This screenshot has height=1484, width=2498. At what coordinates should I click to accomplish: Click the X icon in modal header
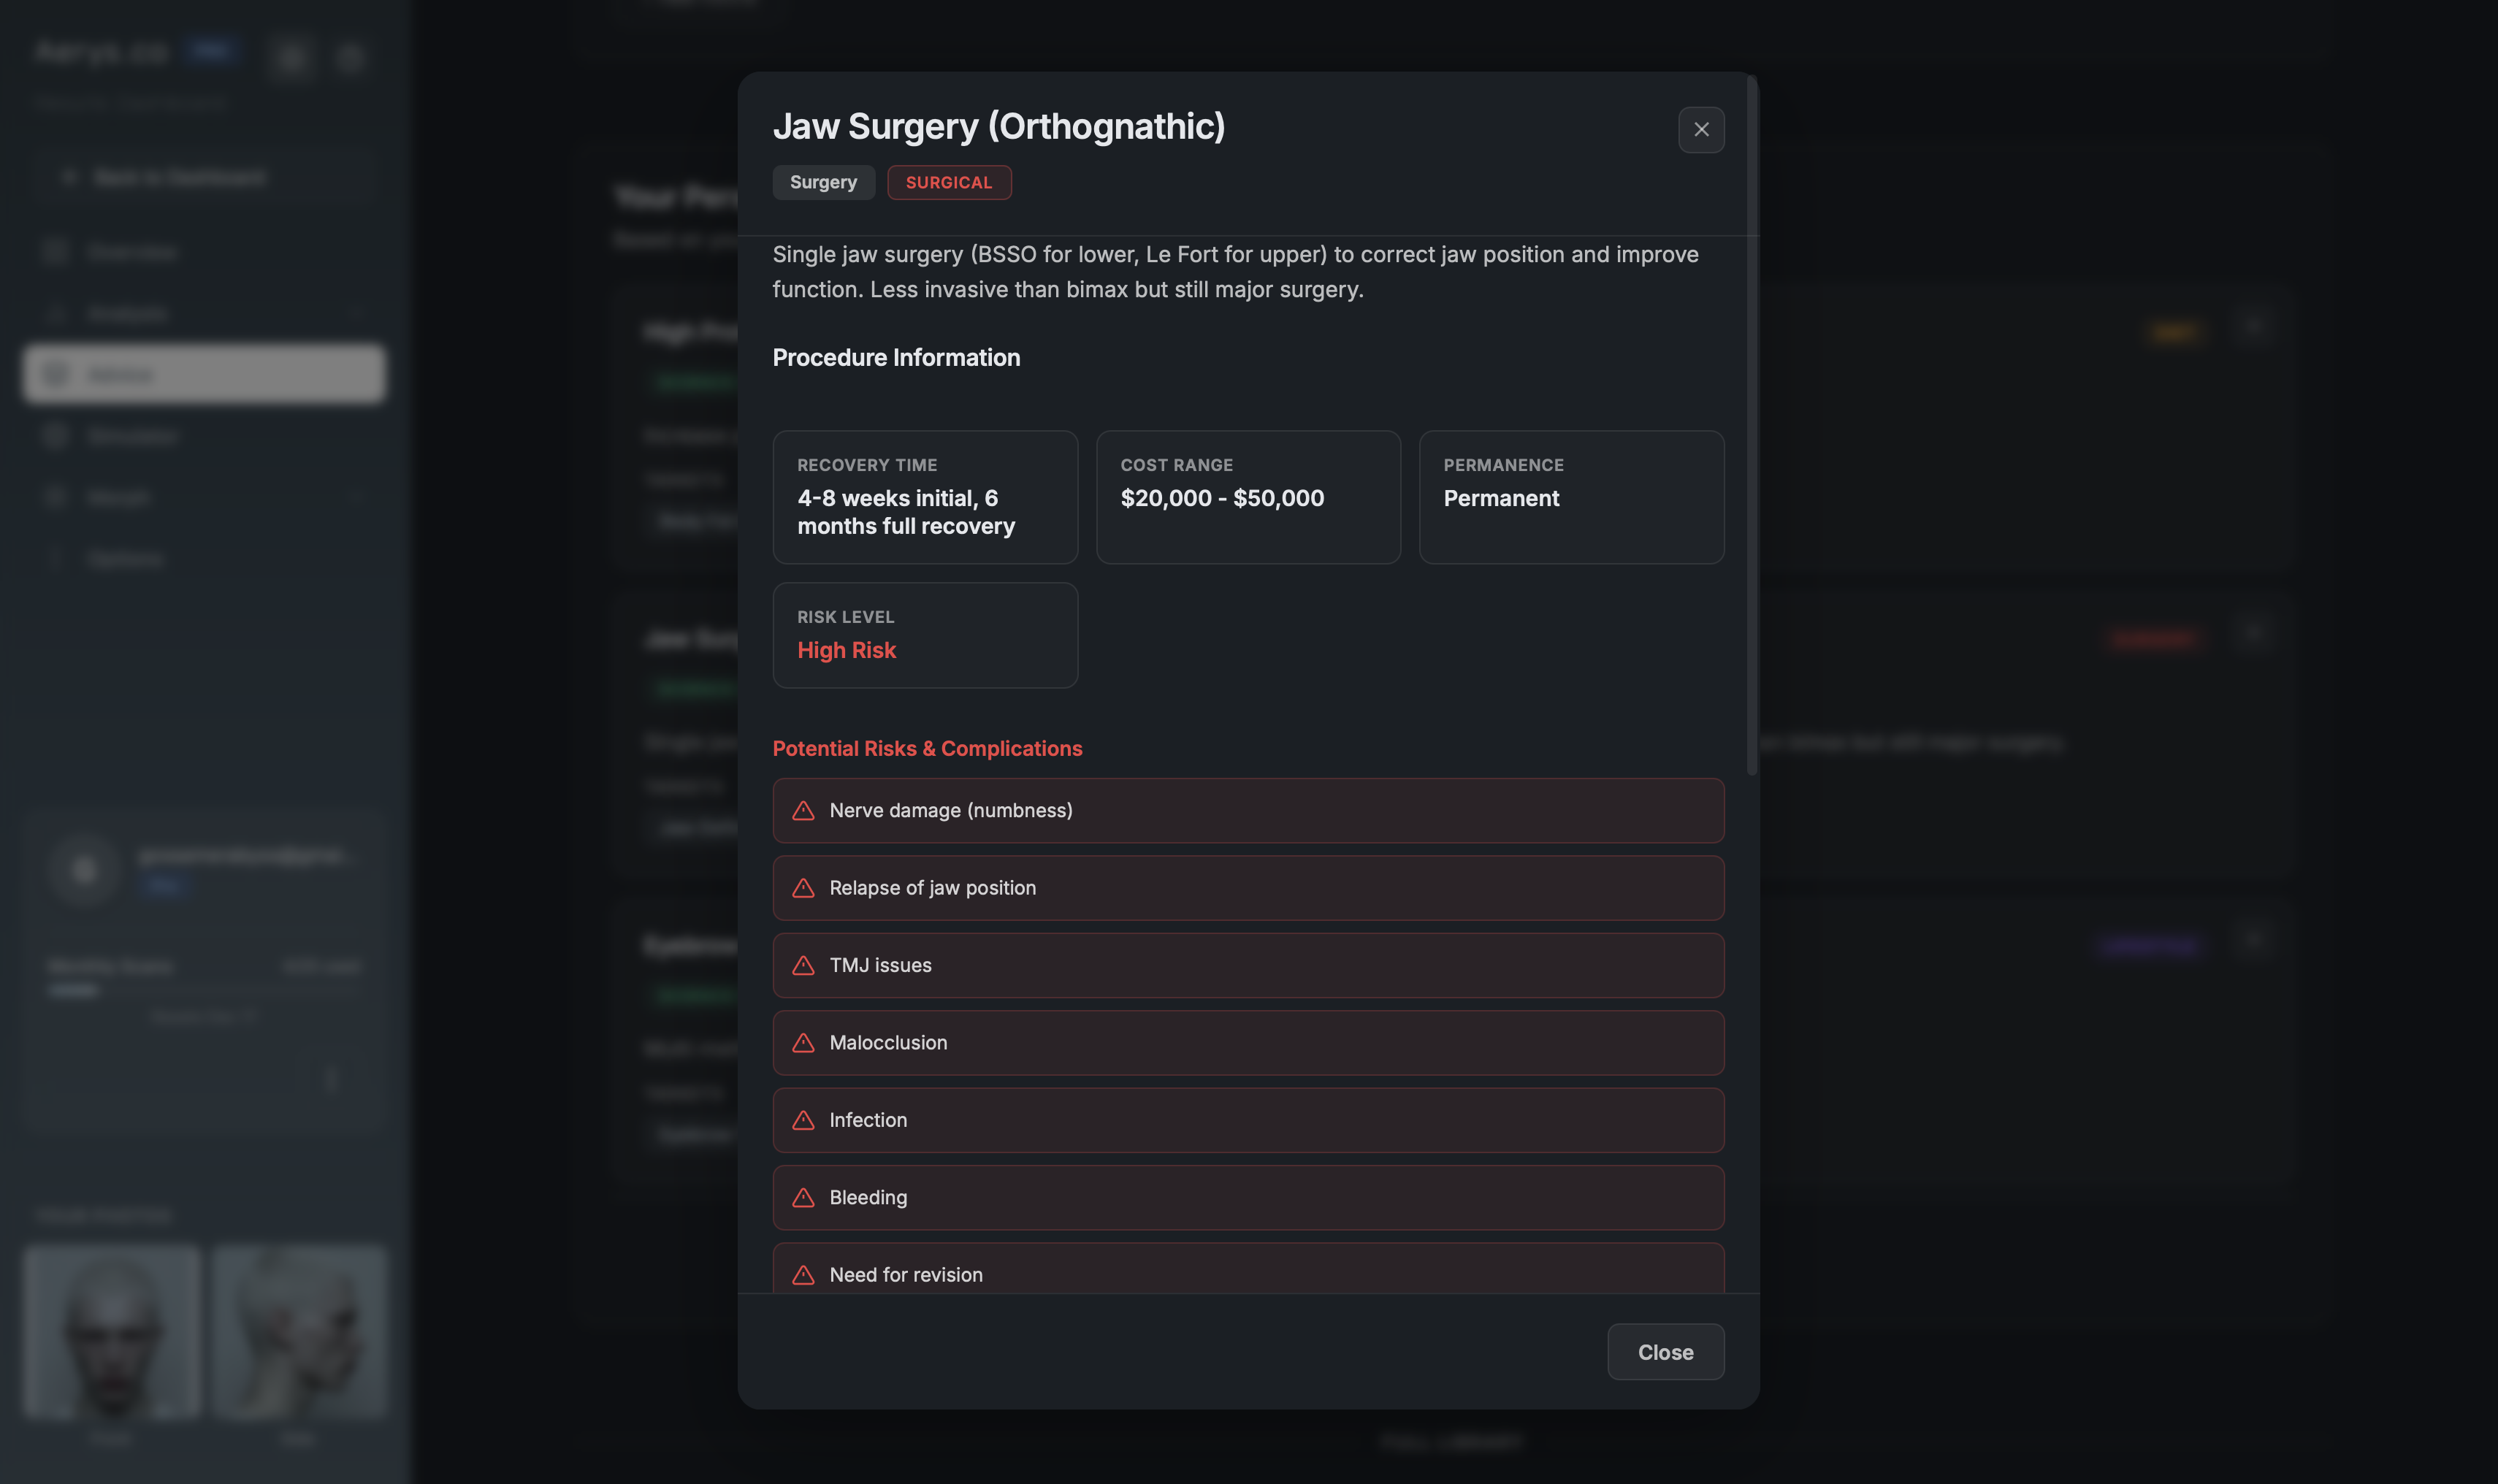coord(1700,130)
